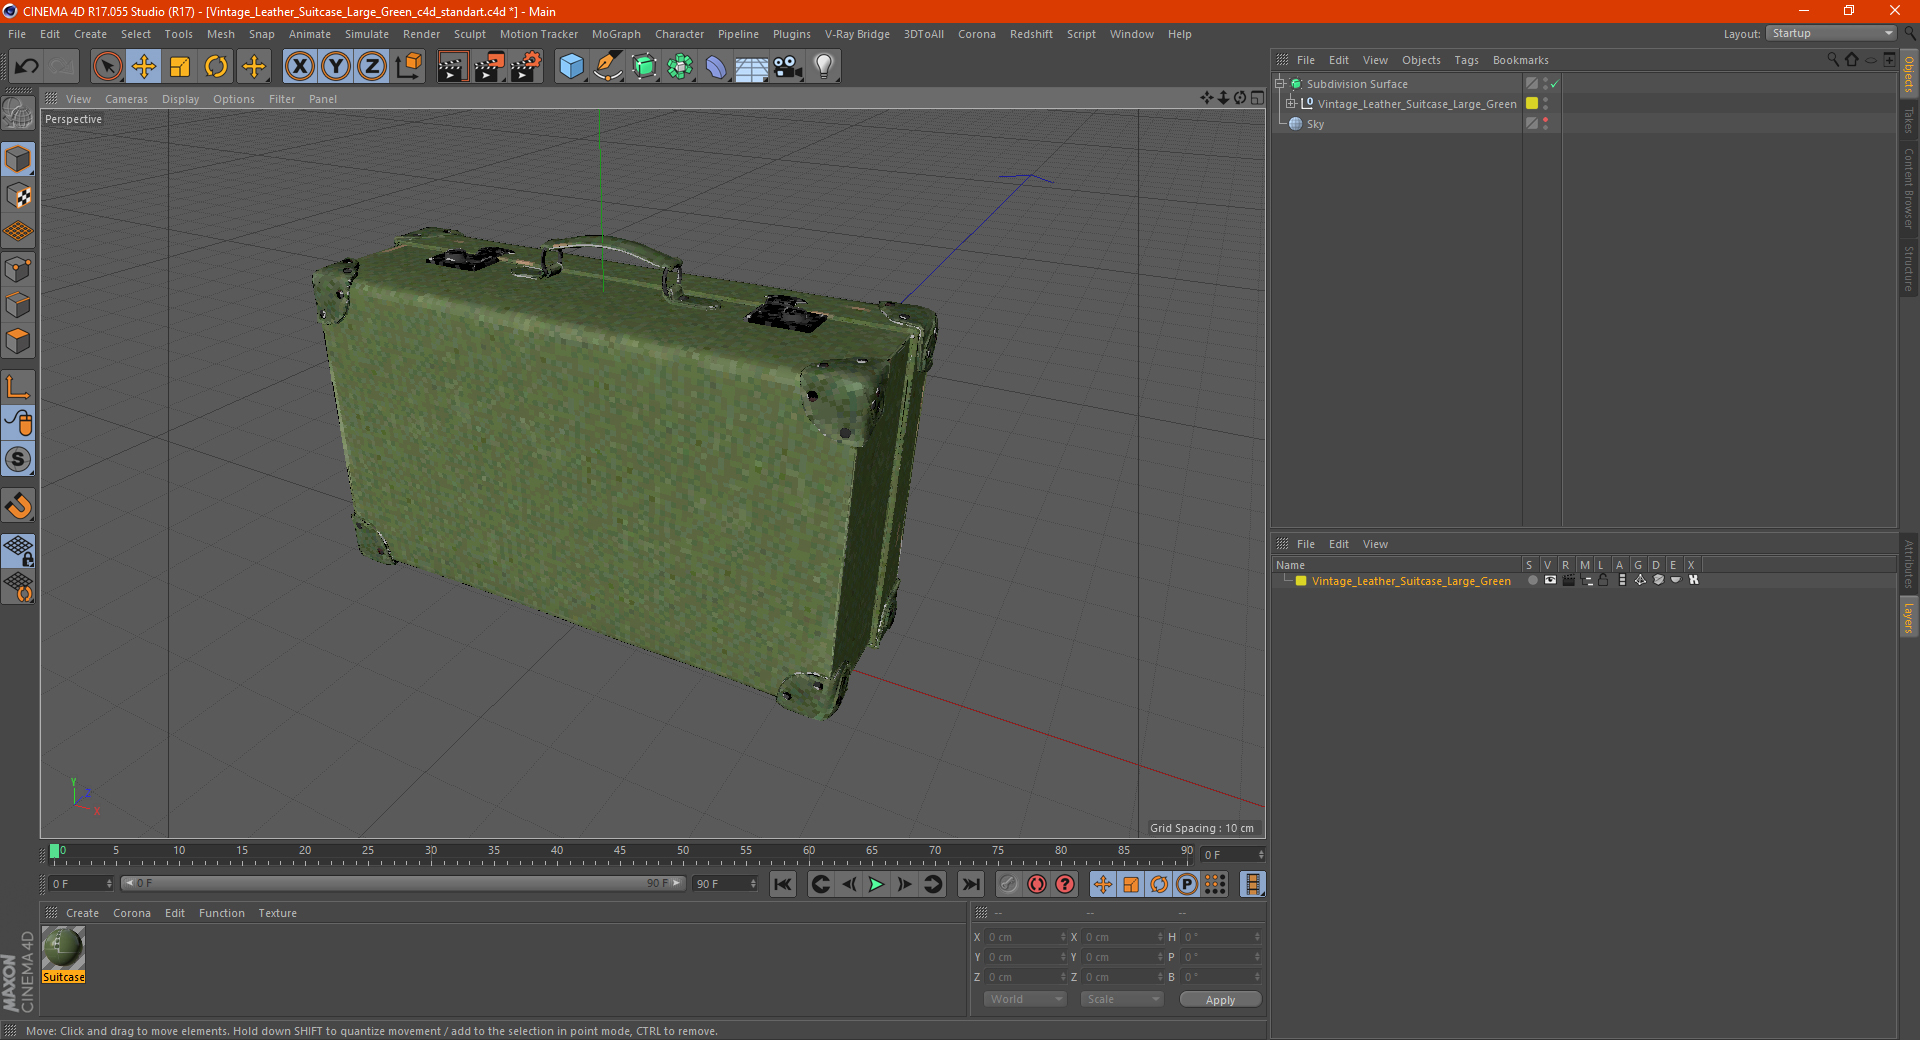
Task: Select the Rotate tool
Action: (x=216, y=67)
